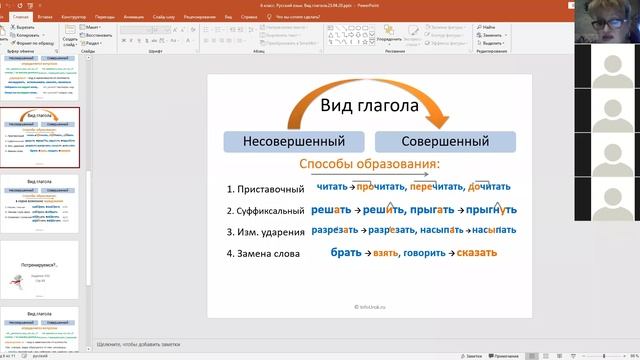The width and height of the screenshot is (640, 360).
Task: Toggle strikethrough (abc) formatting
Action: click(154, 41)
